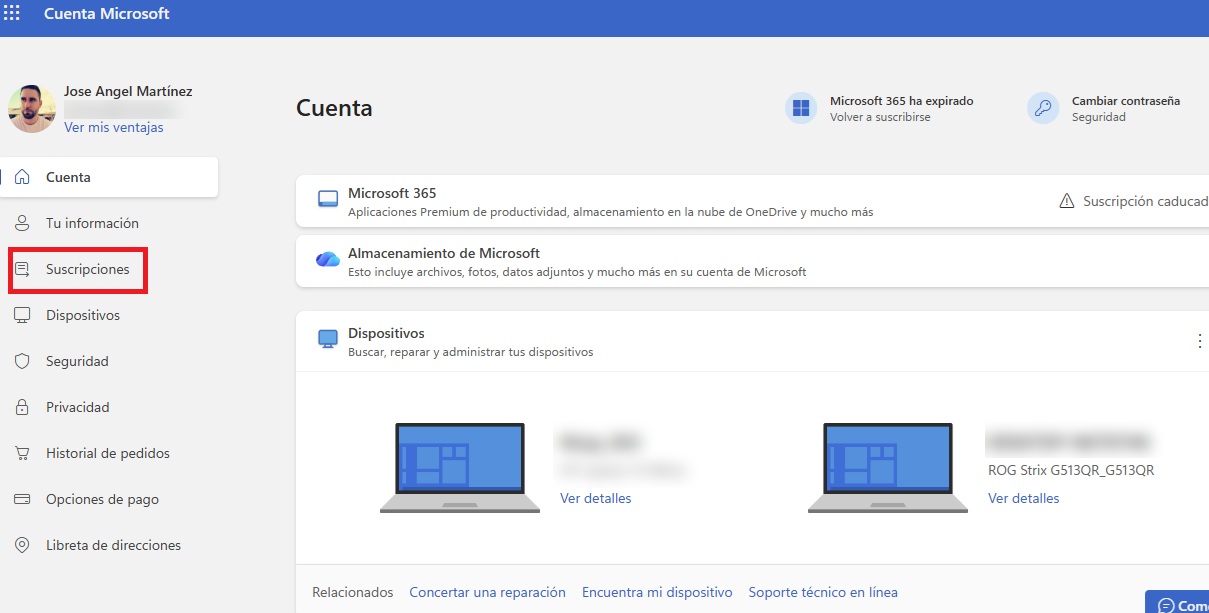Click the Concertar una reparación link
This screenshot has width=1209, height=613.
(x=487, y=592)
